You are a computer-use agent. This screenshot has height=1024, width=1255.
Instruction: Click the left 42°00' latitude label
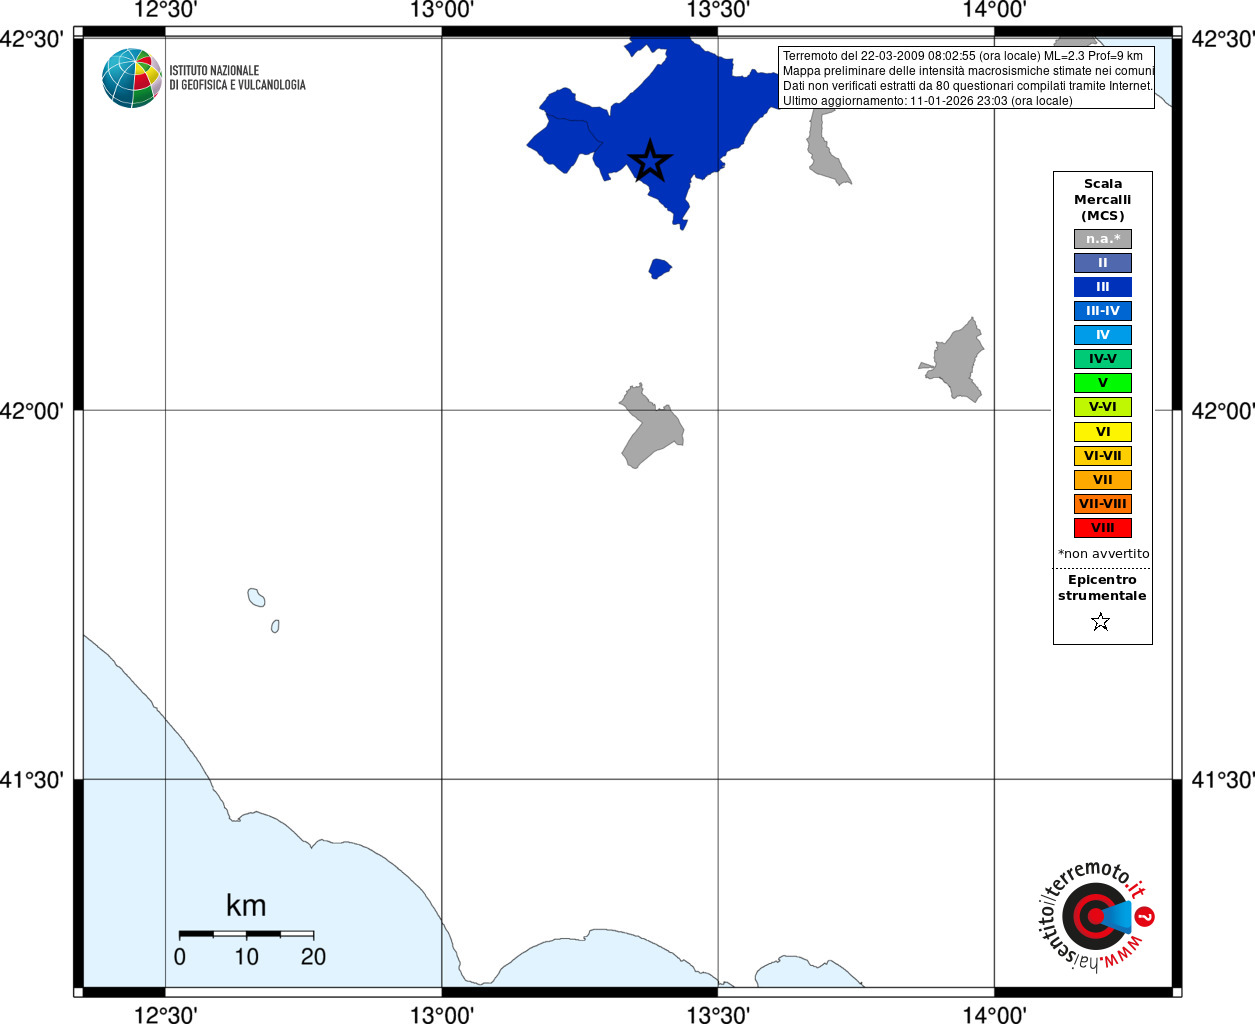[31, 411]
